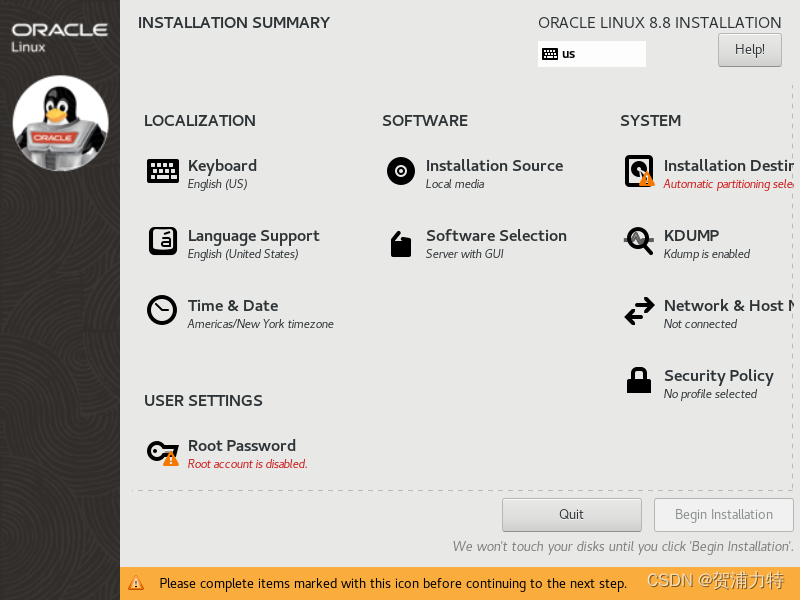Click the Quit button

point(571,515)
